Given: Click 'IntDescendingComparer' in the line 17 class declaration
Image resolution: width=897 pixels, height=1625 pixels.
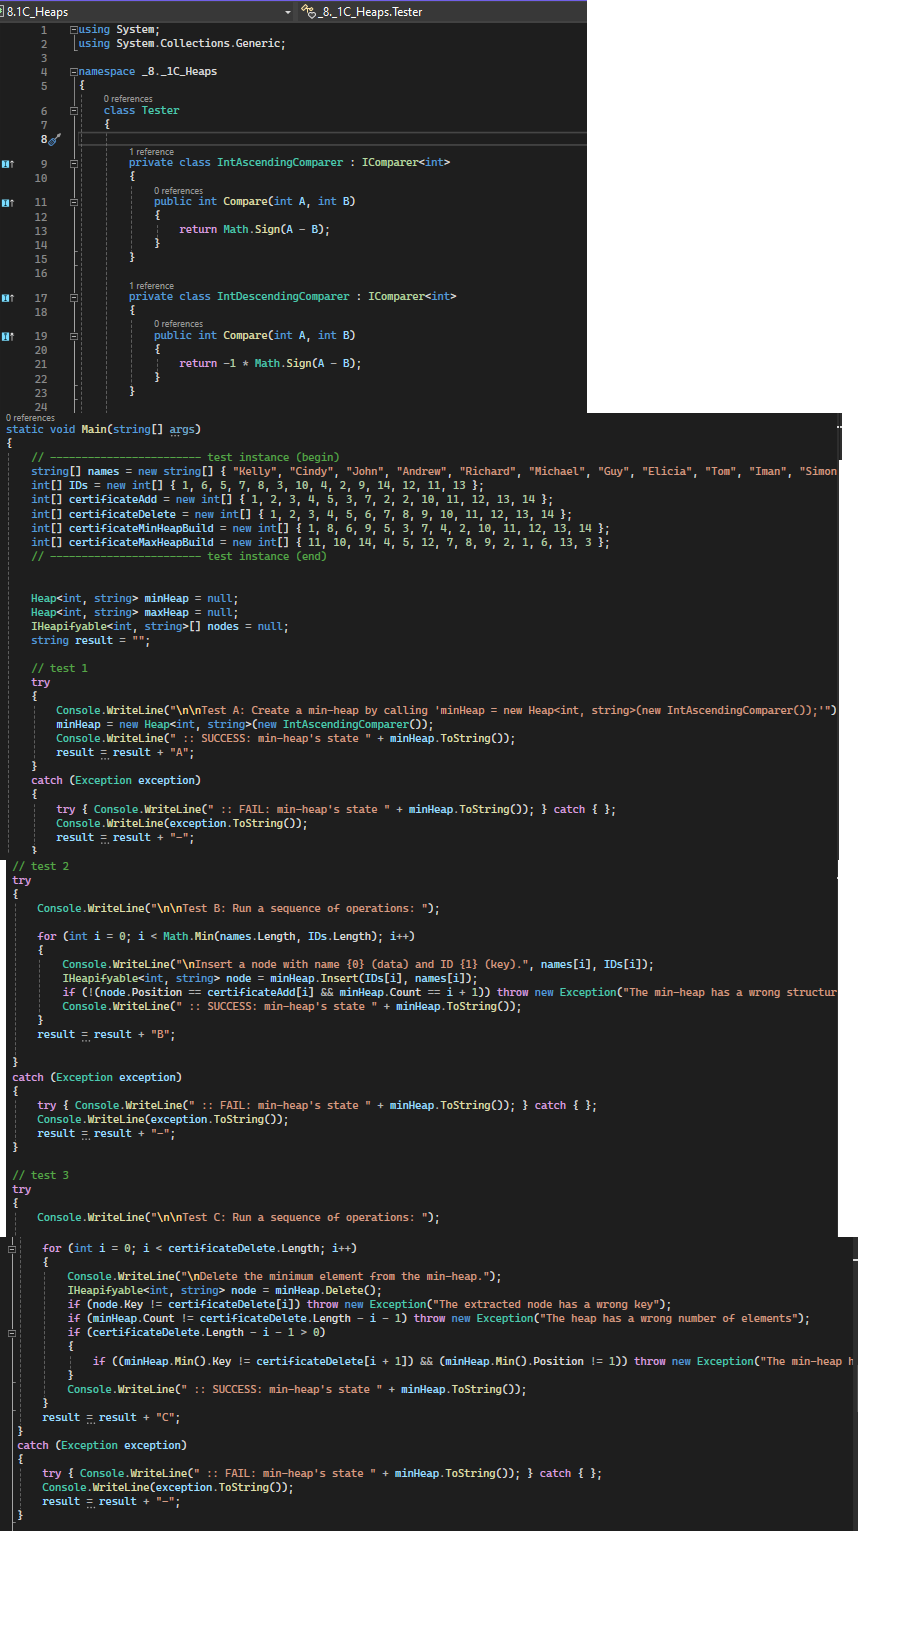Looking at the screenshot, I should (283, 296).
